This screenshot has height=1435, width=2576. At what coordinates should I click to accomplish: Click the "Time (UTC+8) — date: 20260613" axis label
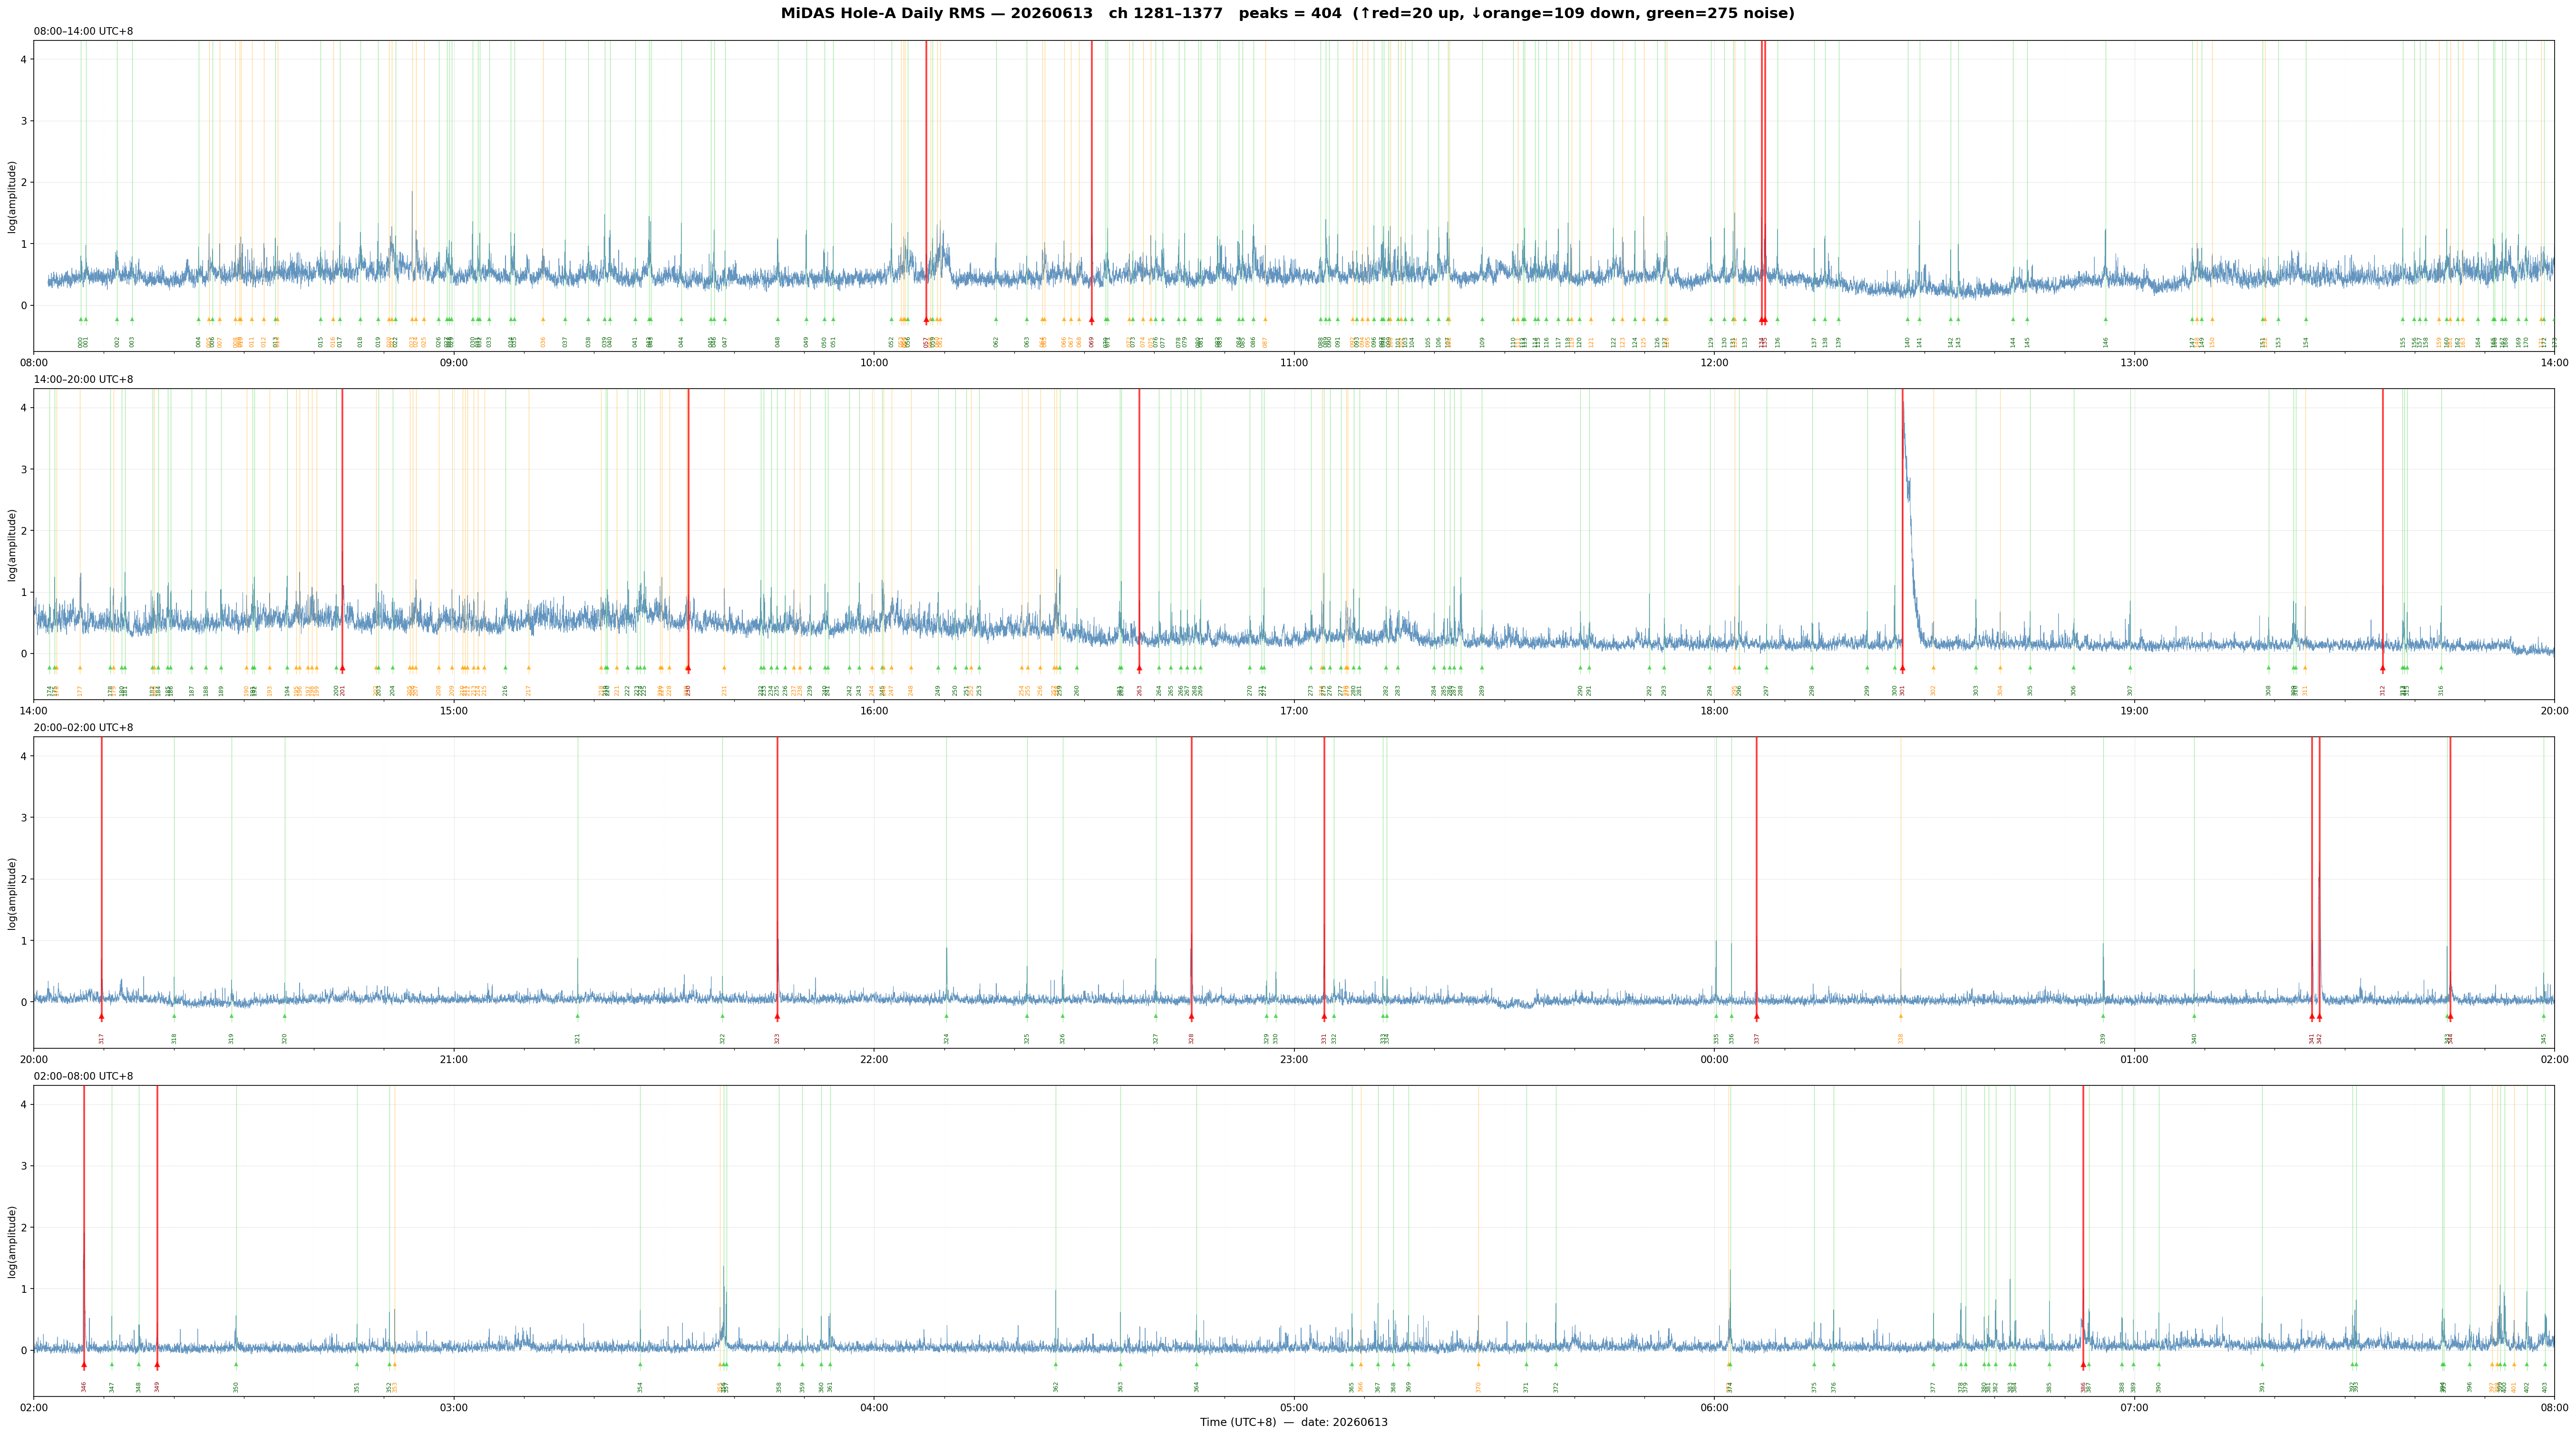click(x=1294, y=1422)
